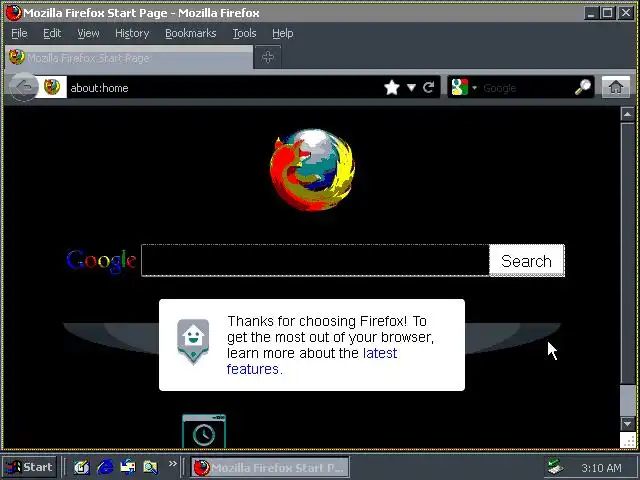
Task: Click the clock history icon at bottom
Action: click(x=204, y=432)
